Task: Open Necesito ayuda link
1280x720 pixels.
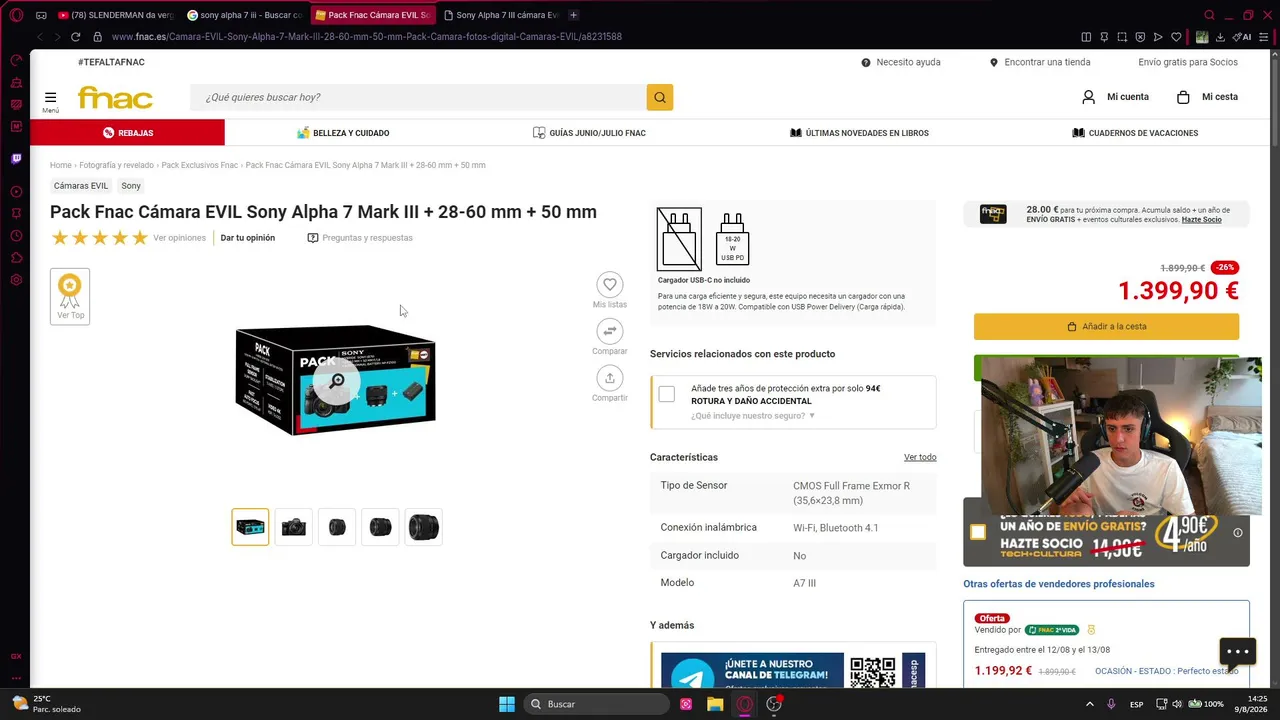Action: pos(901,62)
